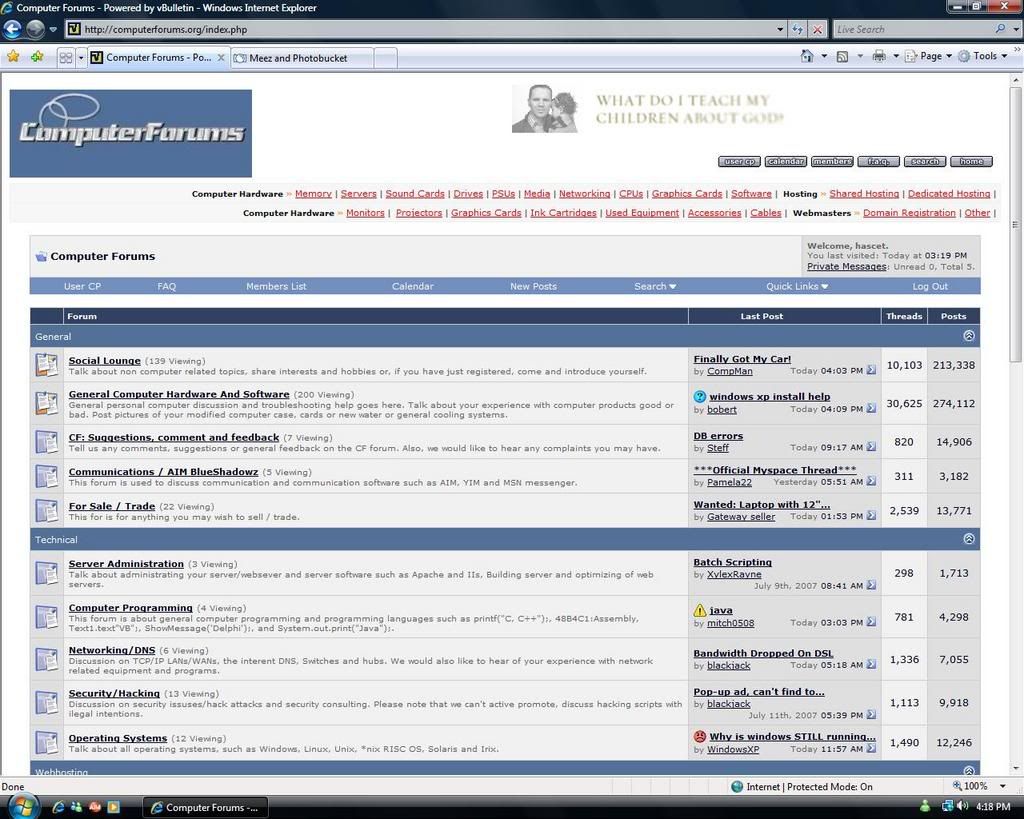Open the Security/Hacking forum link

[114, 693]
